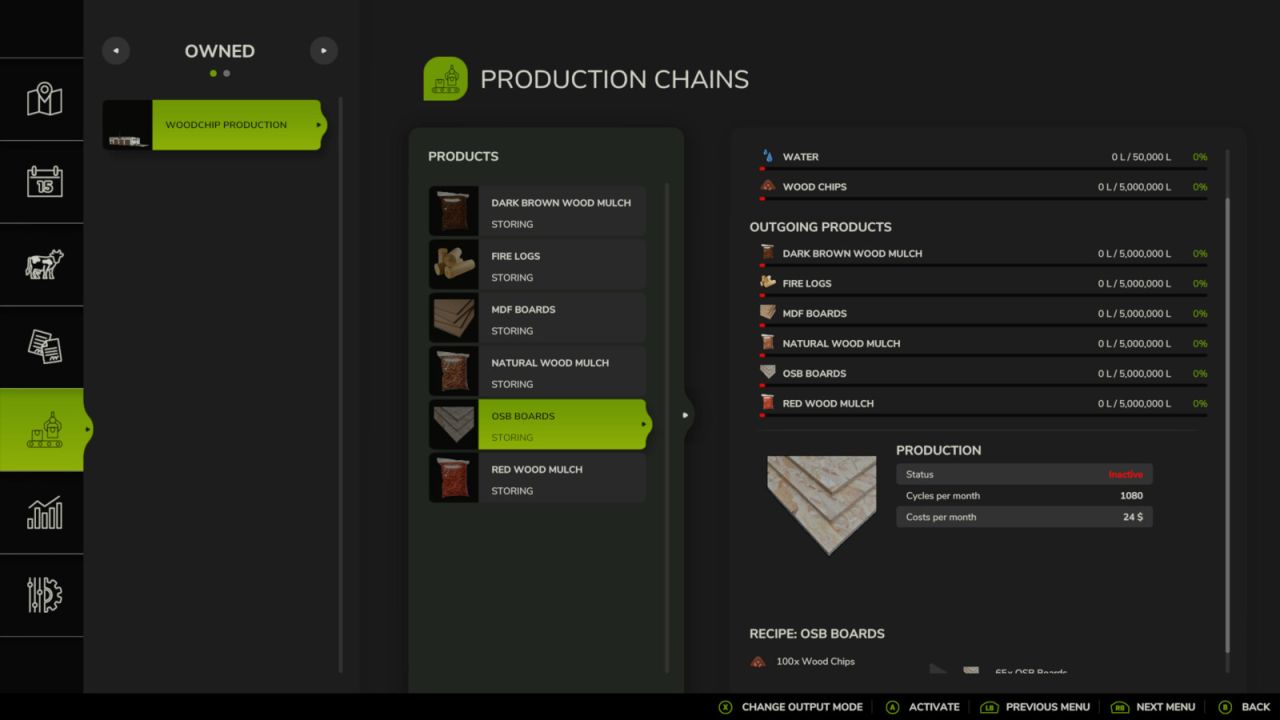Screen dimensions: 1280x720
Task: Select Dark Brown Wood Mulch product
Action: (x=537, y=212)
